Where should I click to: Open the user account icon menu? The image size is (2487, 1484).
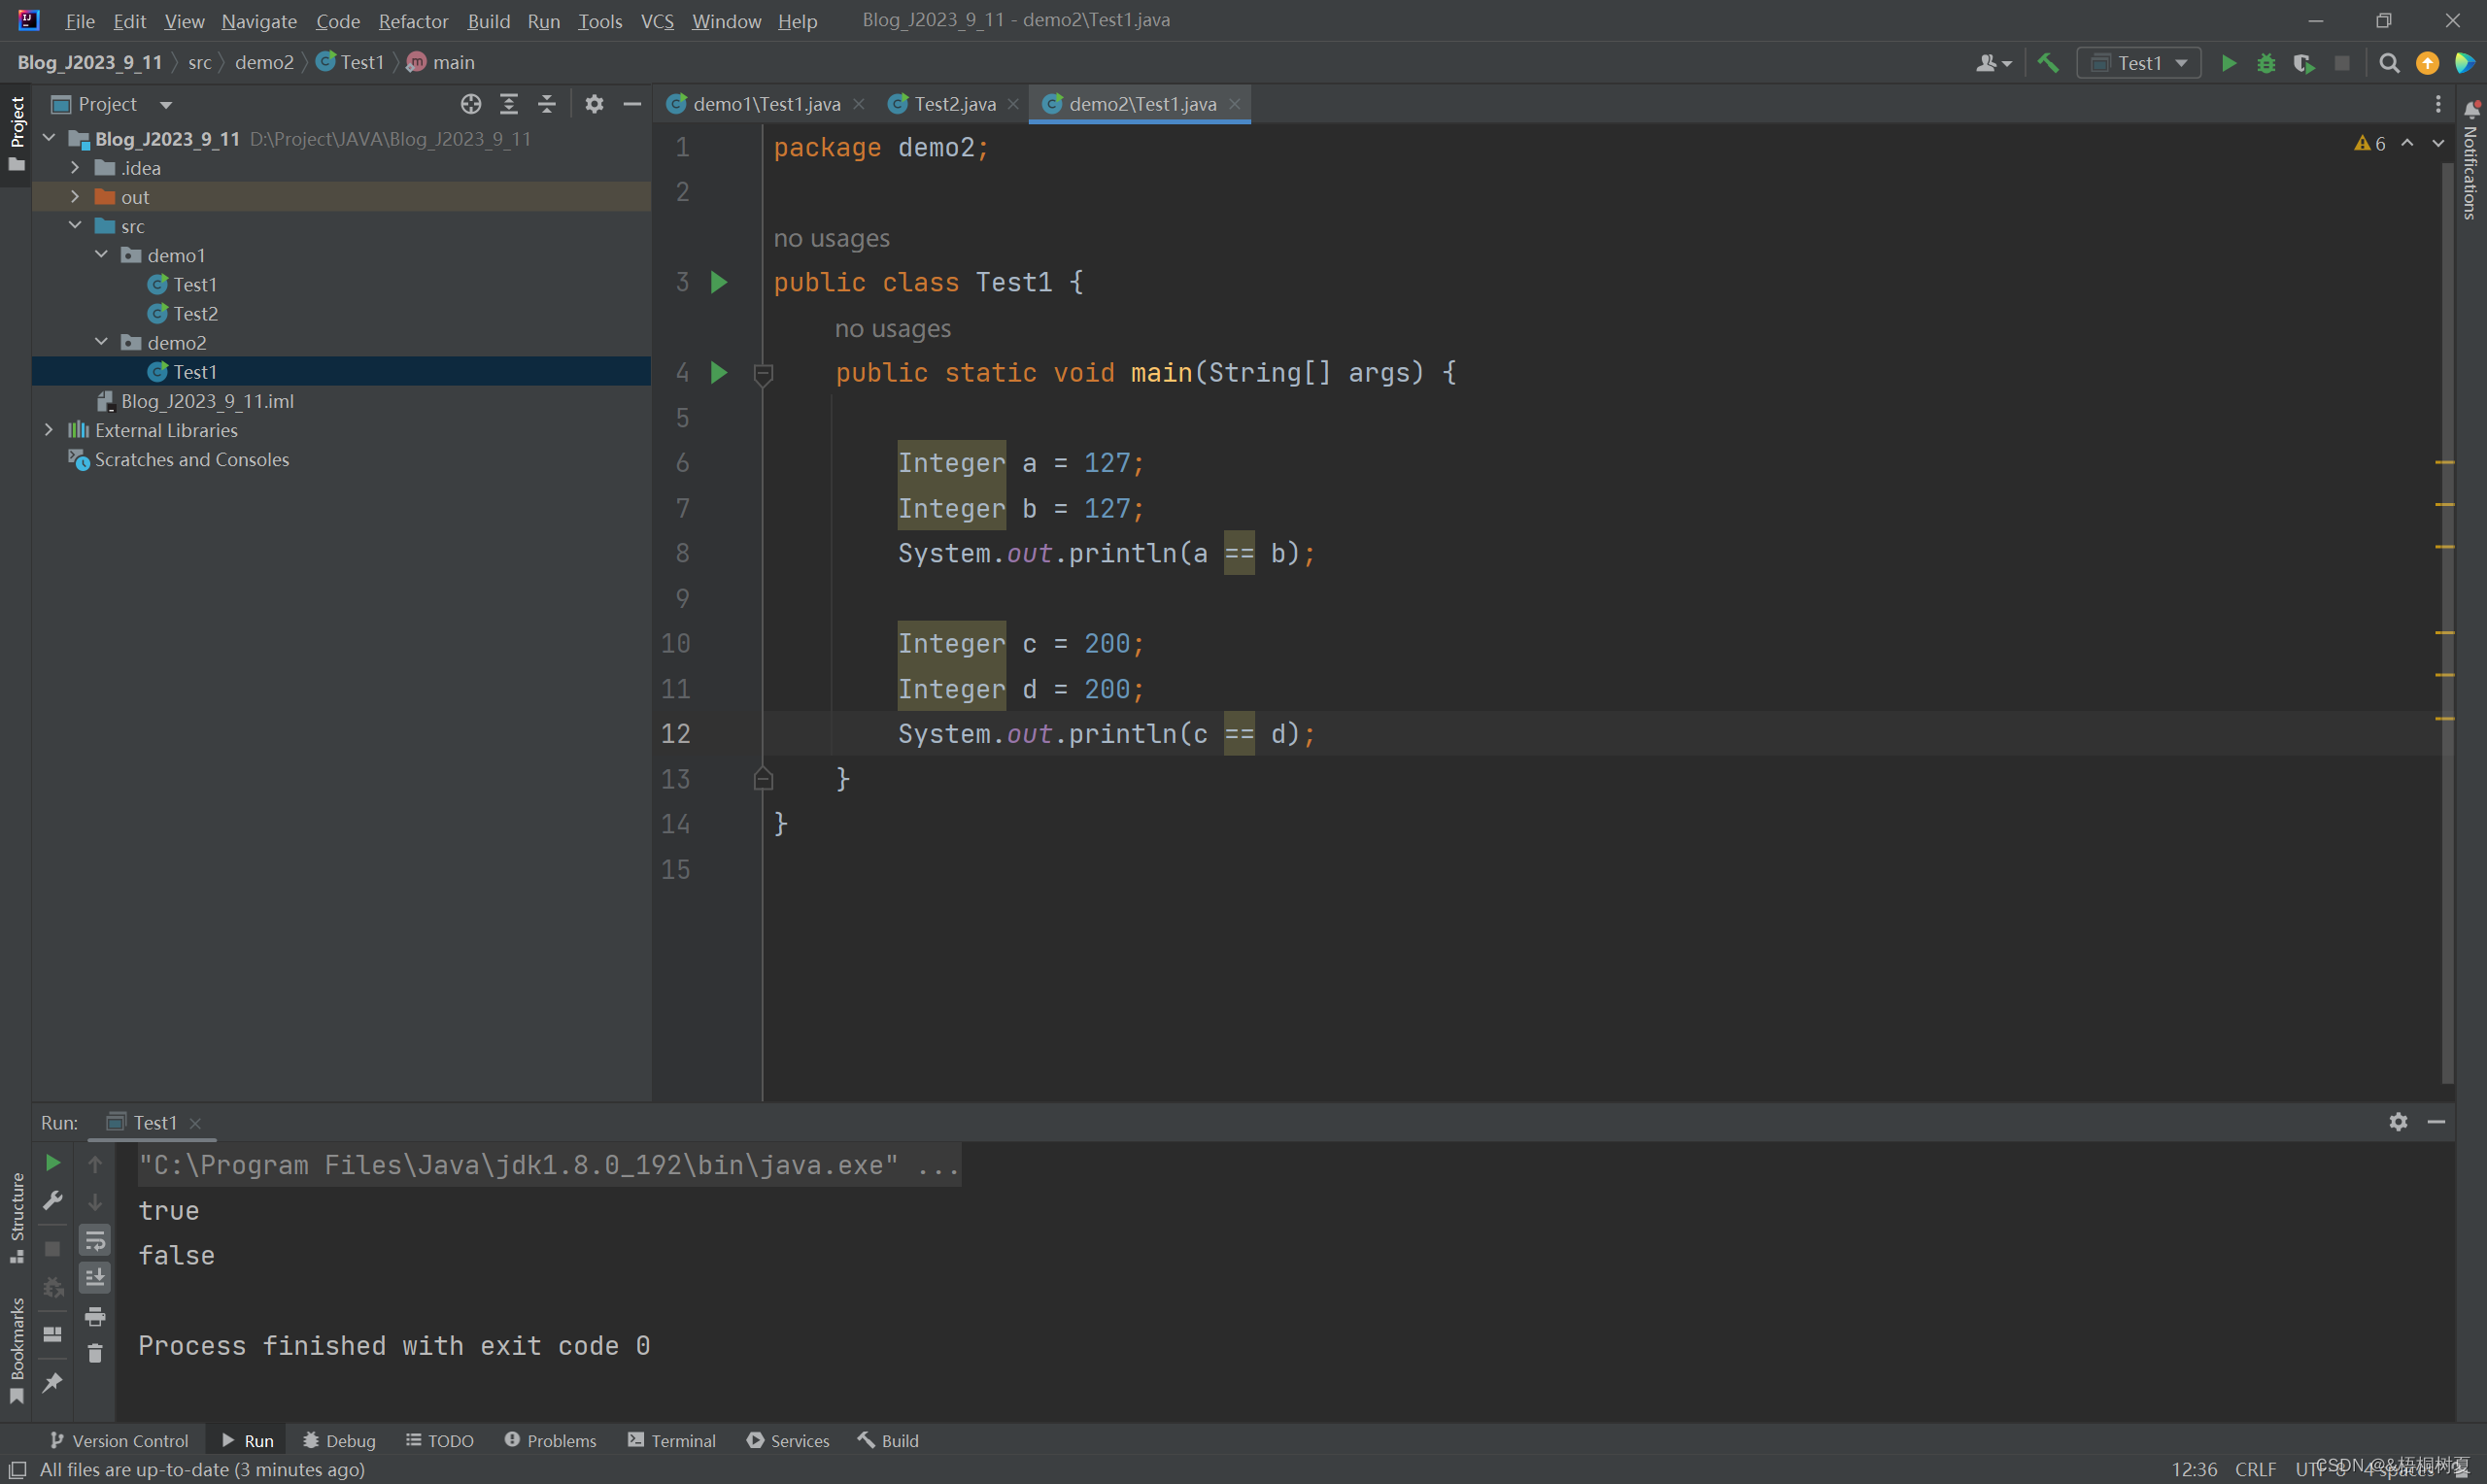[x=1993, y=63]
